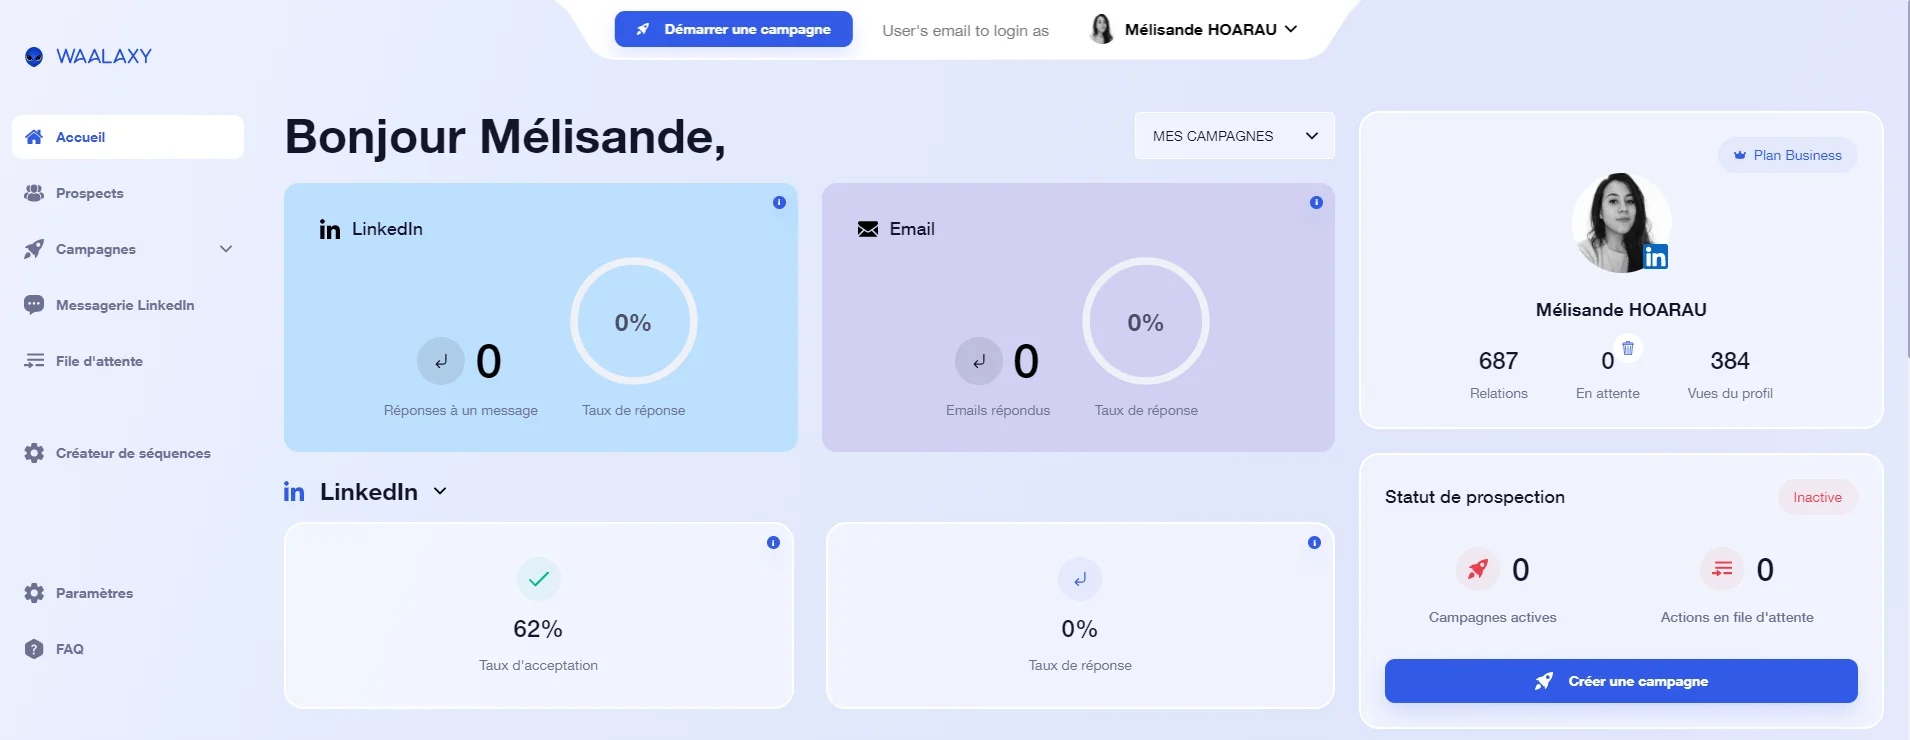Click the Paramètres gear icon

pos(34,593)
